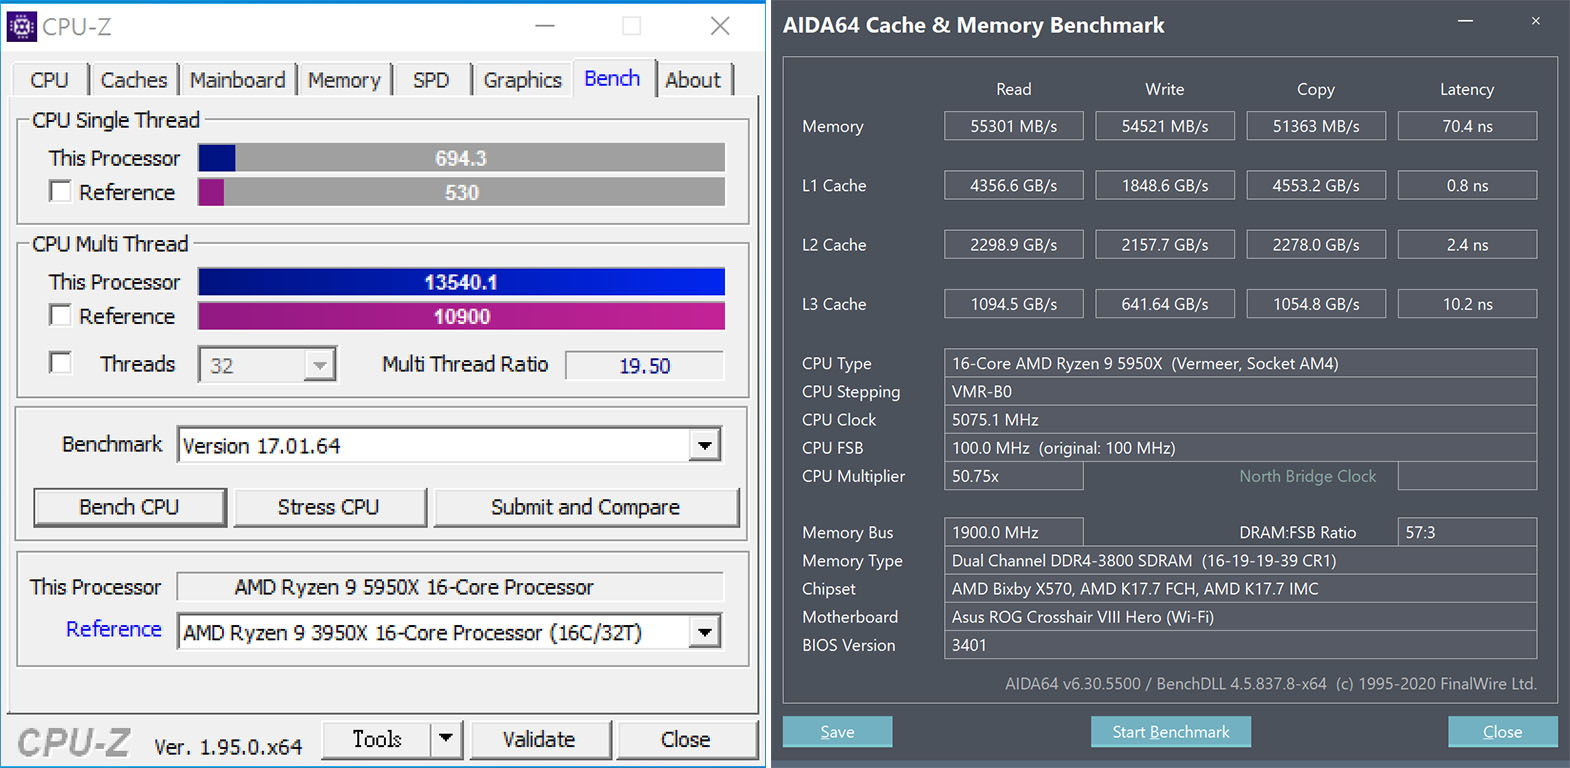Click BIOS Version value 3401
1570x768 pixels.
(x=1240, y=645)
